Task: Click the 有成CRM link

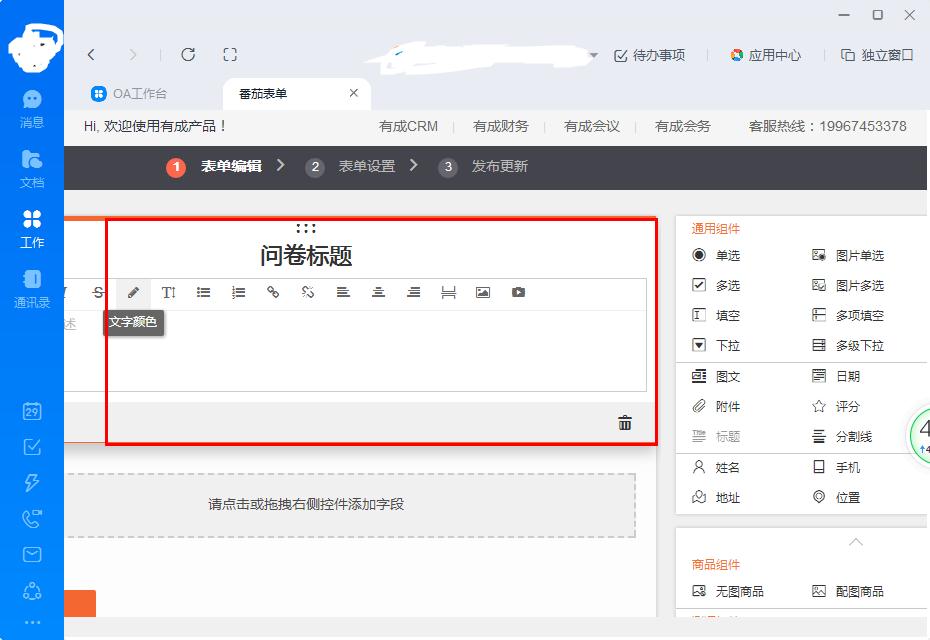Action: (407, 127)
